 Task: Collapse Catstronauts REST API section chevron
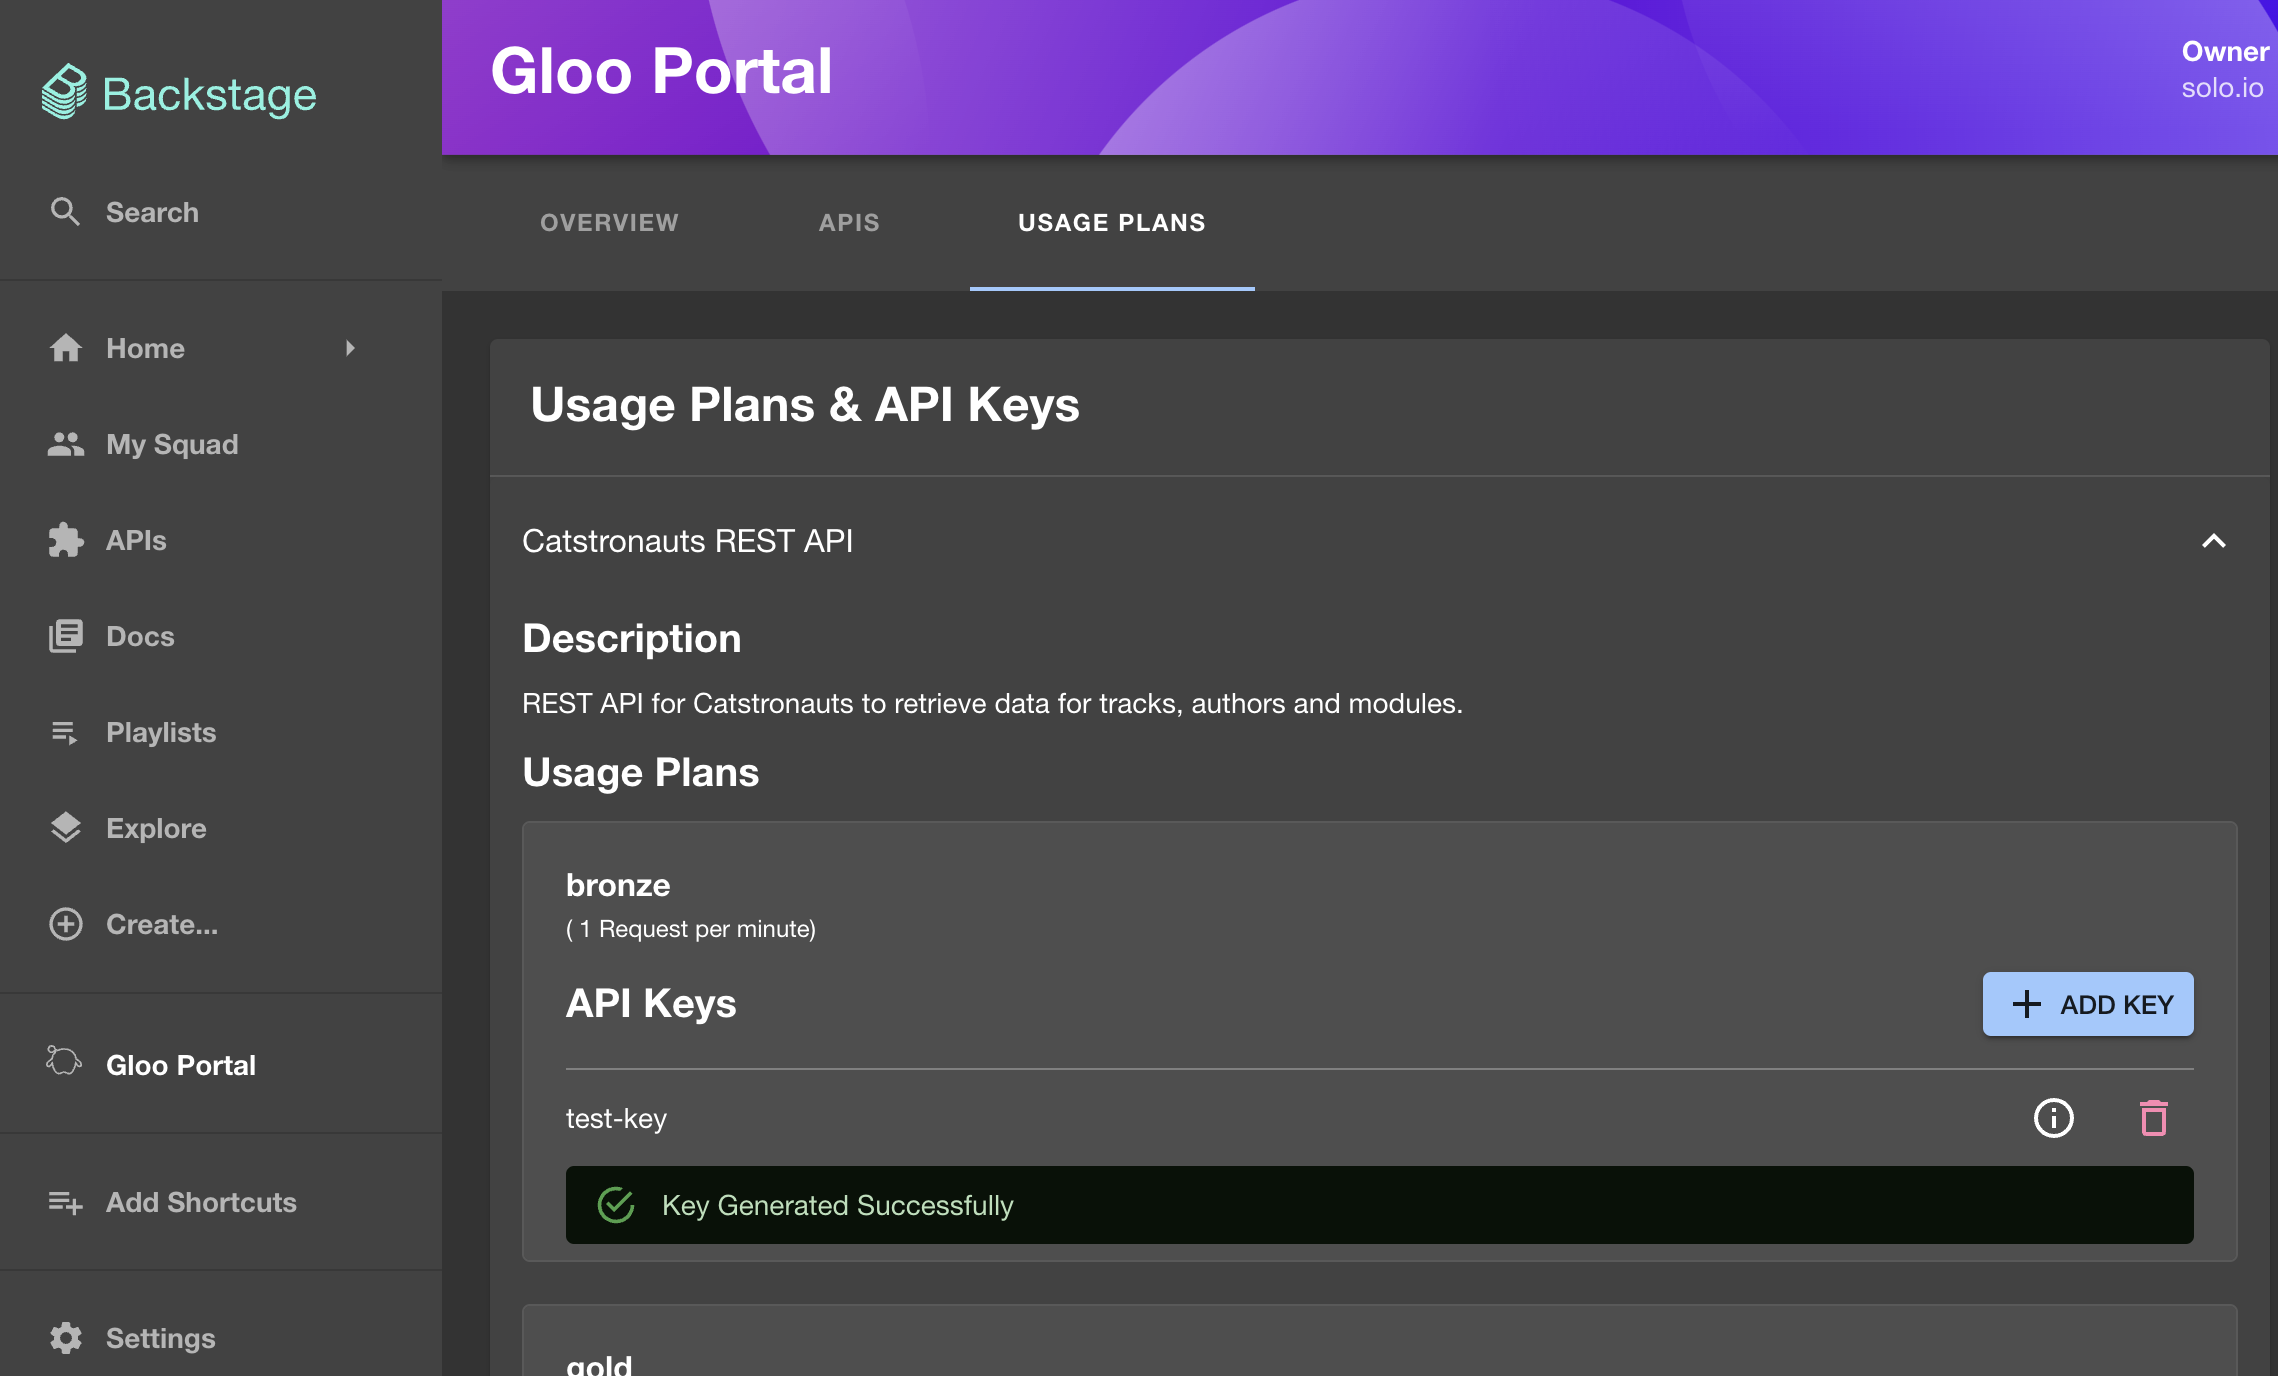point(2213,541)
